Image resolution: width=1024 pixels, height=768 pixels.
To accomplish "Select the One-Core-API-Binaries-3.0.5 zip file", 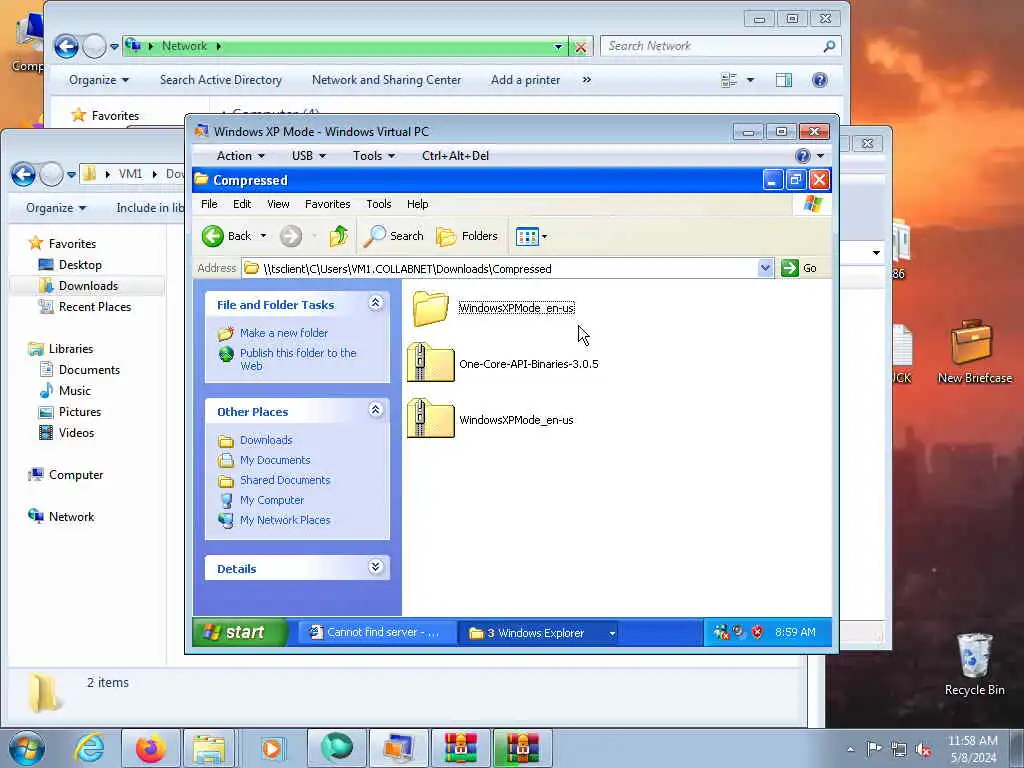I will coord(503,364).
